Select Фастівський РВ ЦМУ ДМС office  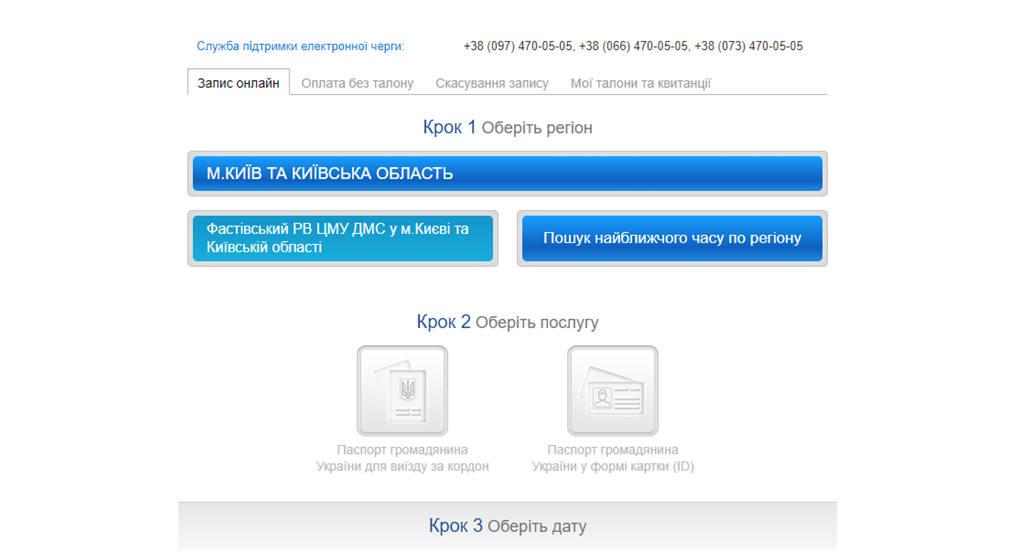342,238
